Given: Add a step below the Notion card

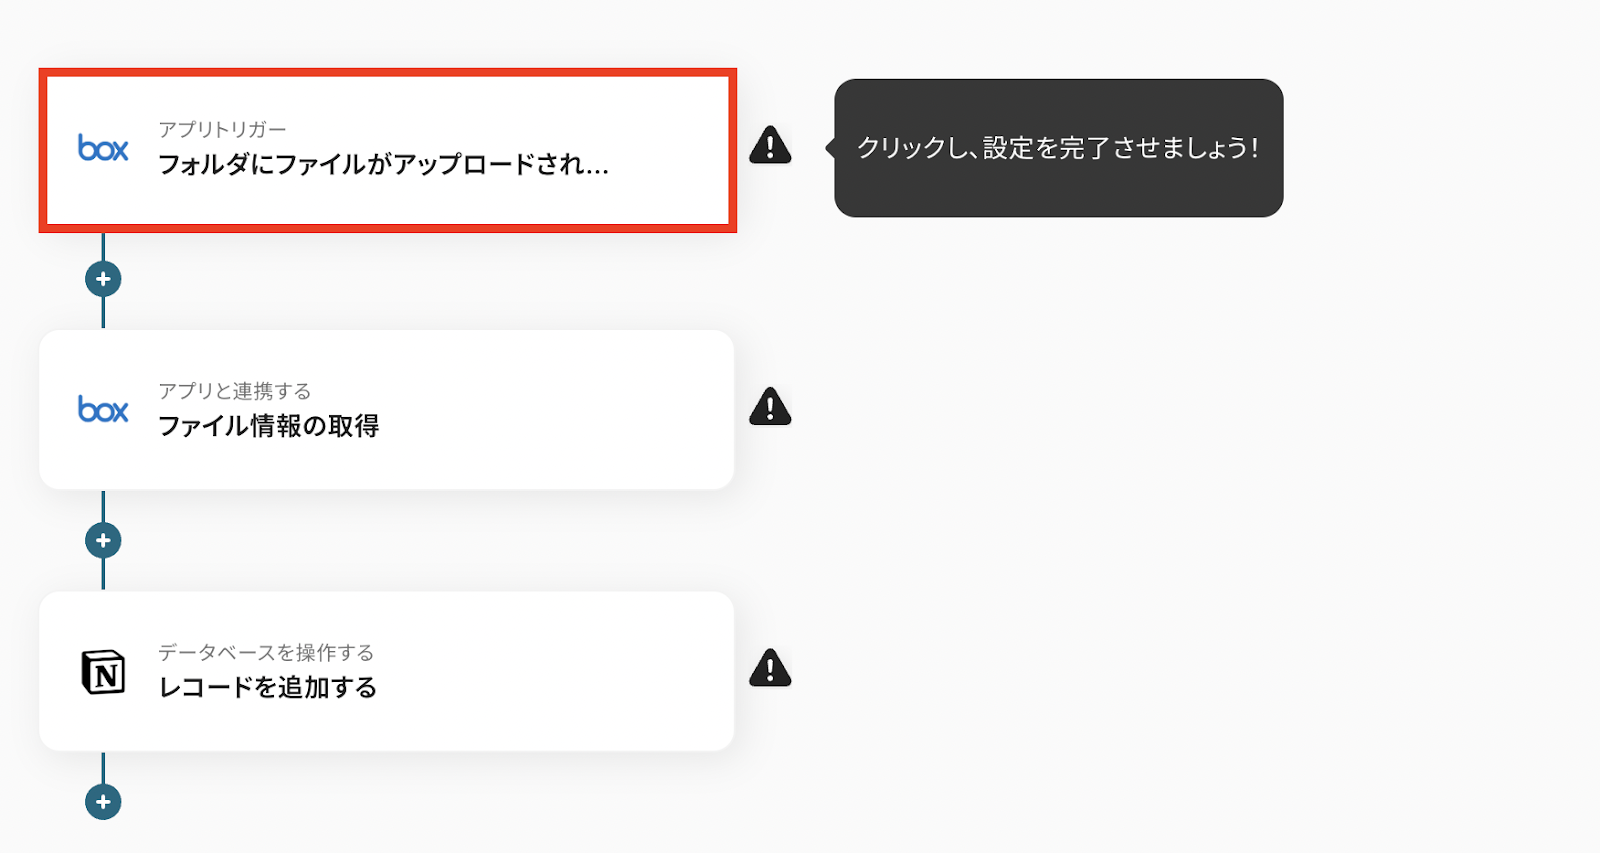Looking at the screenshot, I should click(103, 801).
